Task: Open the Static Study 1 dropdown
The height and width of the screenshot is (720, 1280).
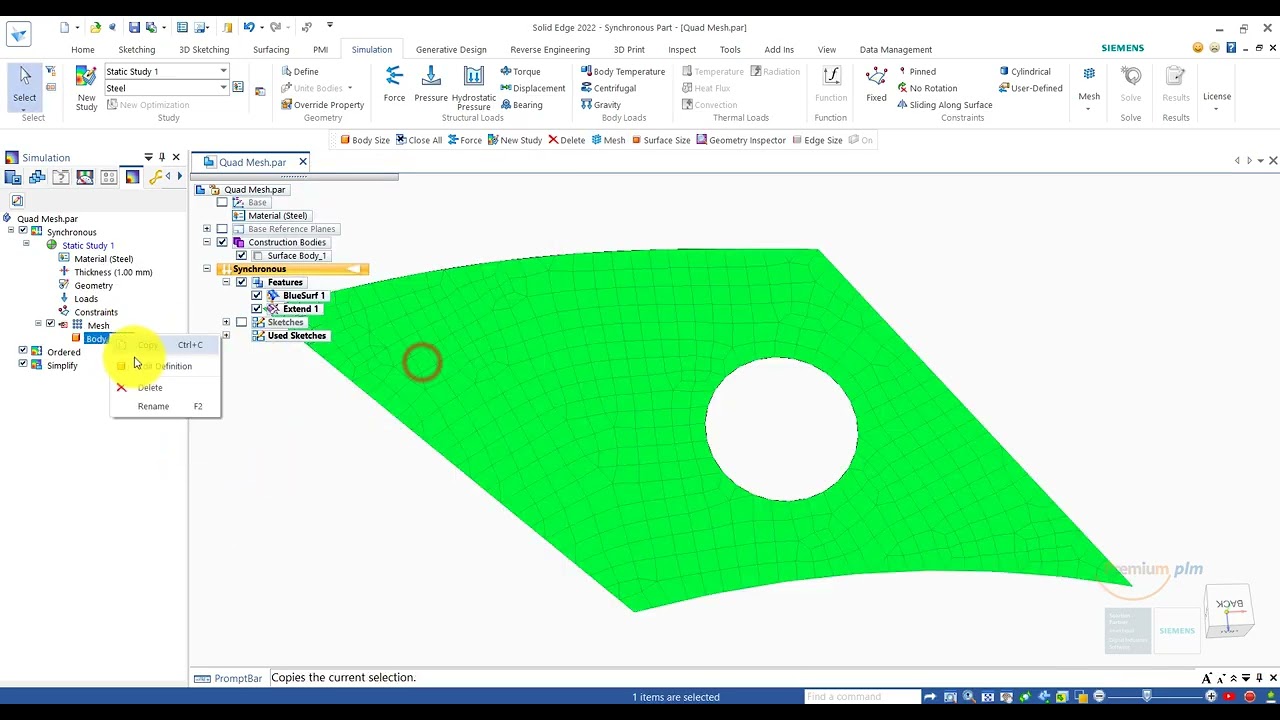Action: click(223, 71)
